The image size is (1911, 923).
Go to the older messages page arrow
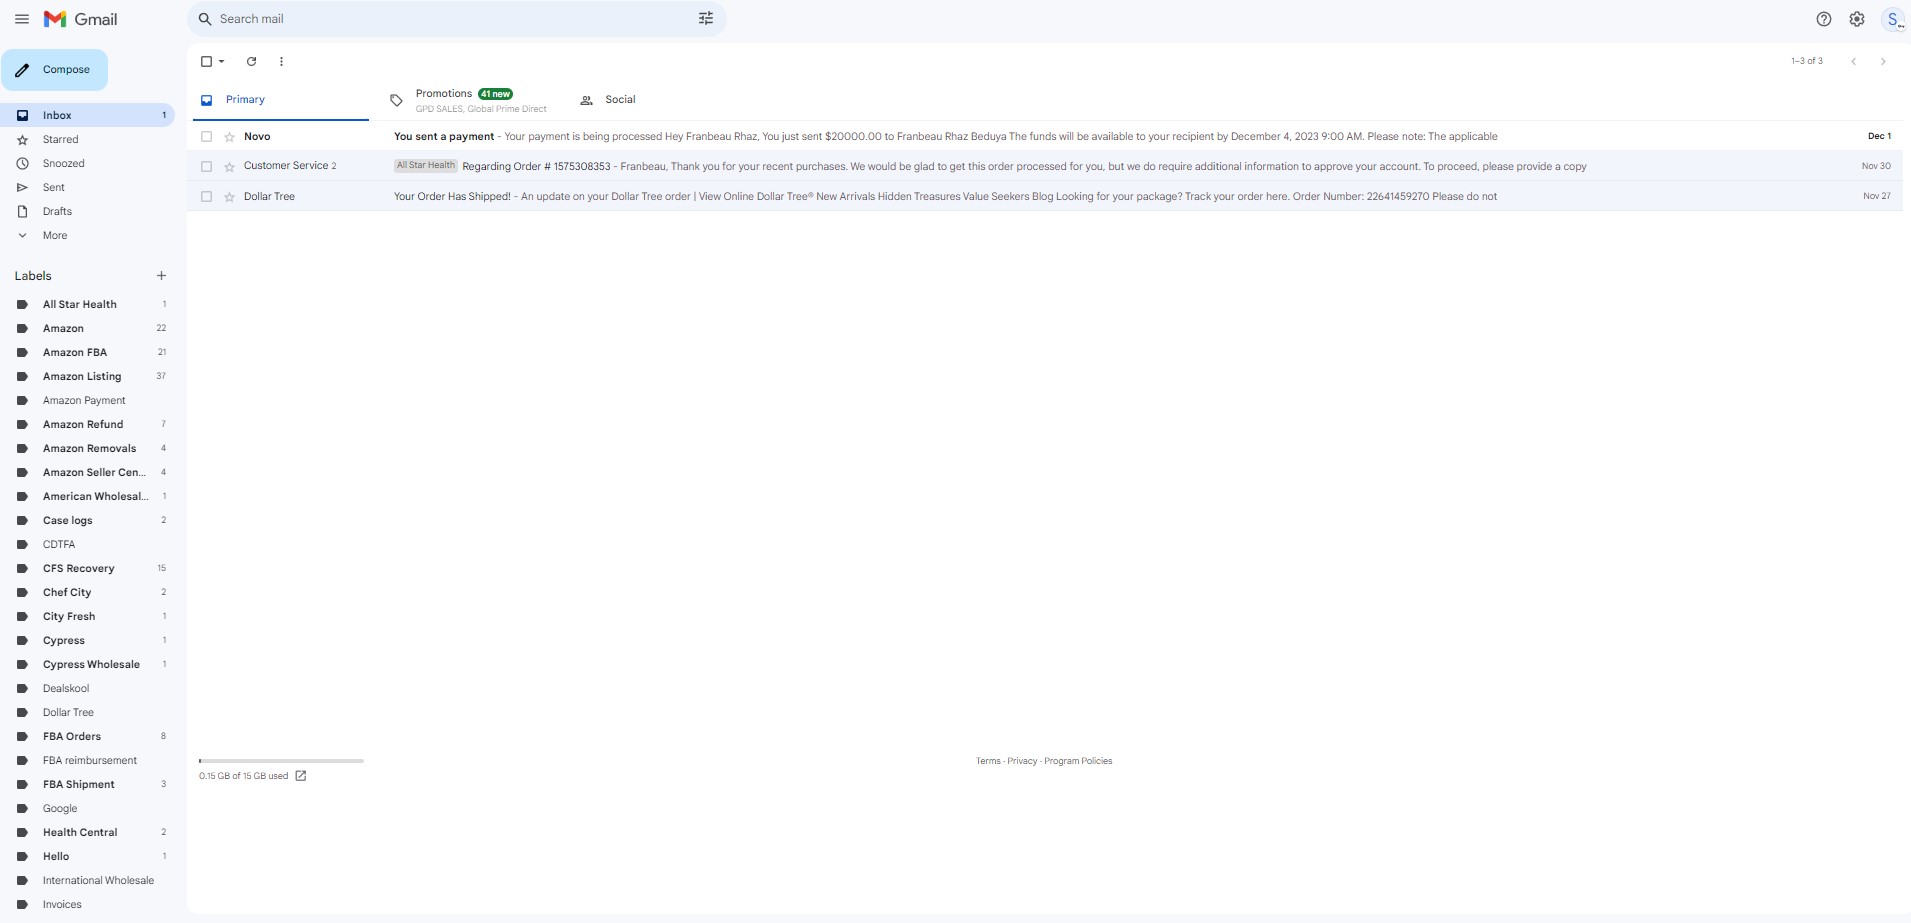click(x=1883, y=61)
